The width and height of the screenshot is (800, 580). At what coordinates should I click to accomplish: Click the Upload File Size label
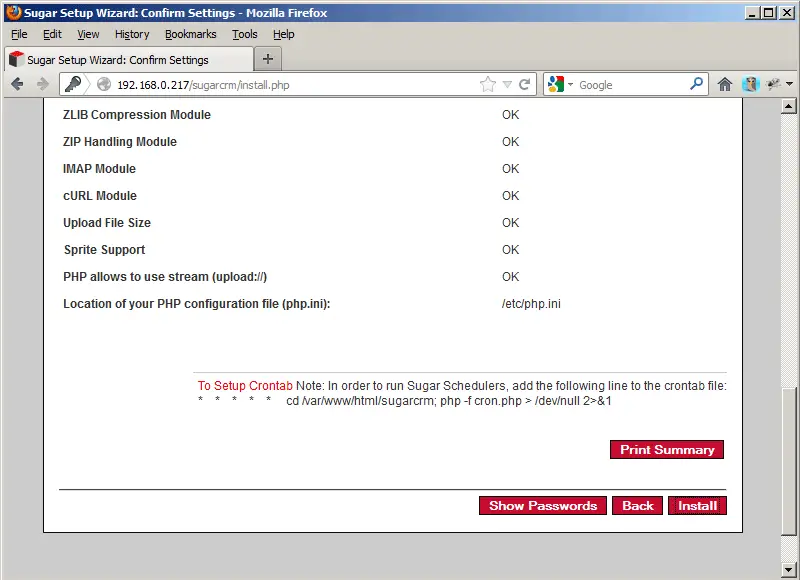click(x=107, y=223)
